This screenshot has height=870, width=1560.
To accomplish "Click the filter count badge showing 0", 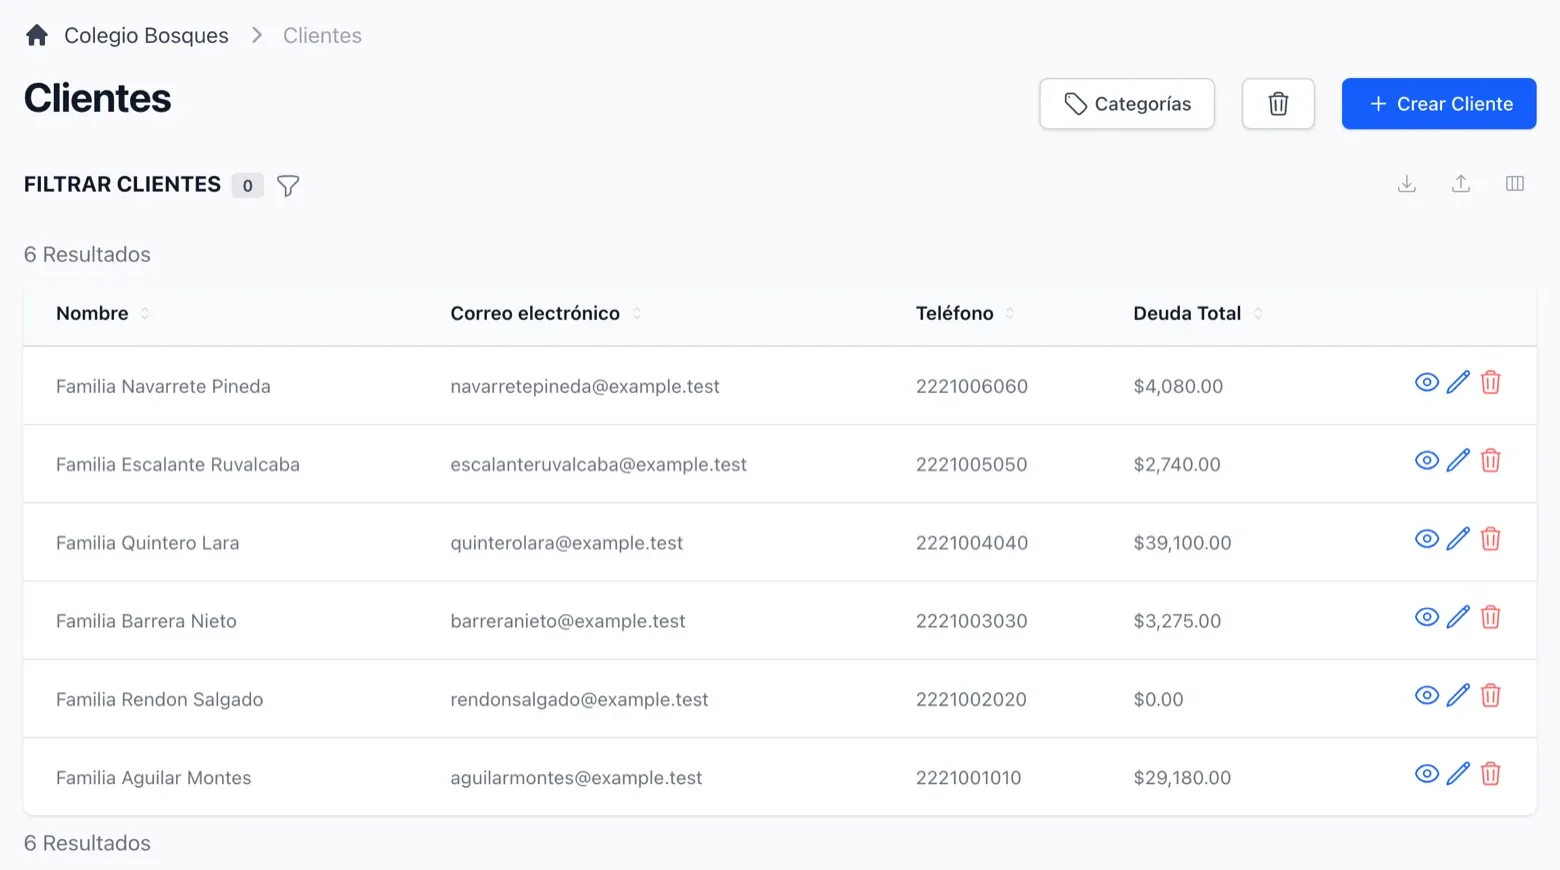I will [x=247, y=185].
